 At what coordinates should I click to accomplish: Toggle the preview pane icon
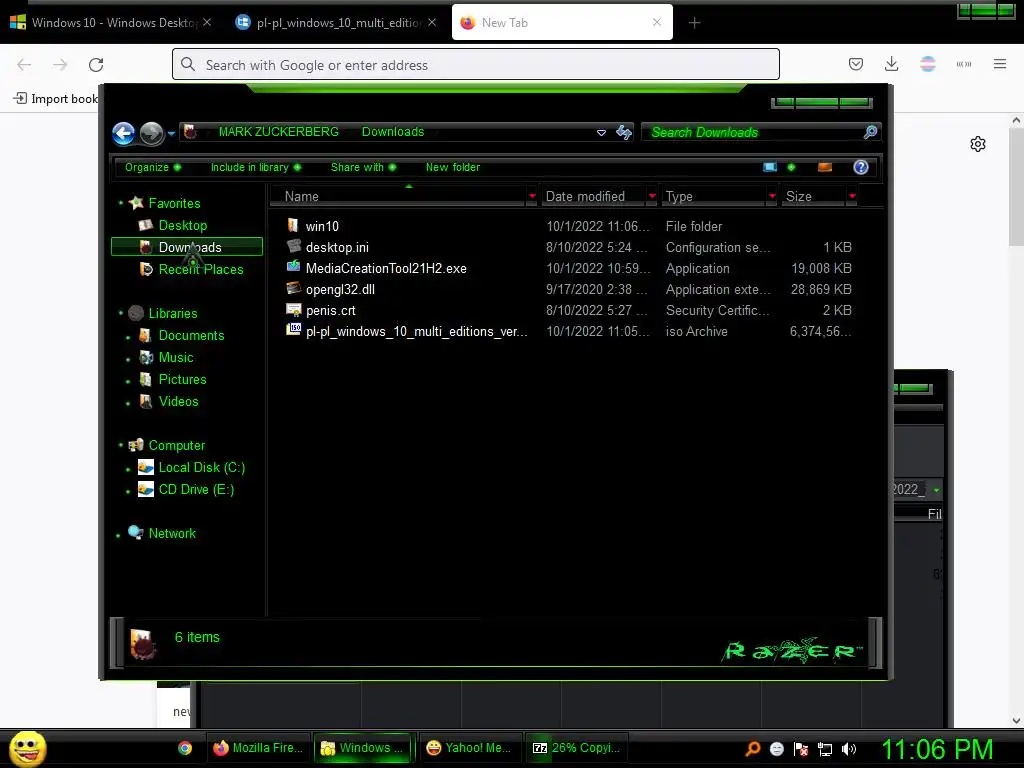point(825,167)
